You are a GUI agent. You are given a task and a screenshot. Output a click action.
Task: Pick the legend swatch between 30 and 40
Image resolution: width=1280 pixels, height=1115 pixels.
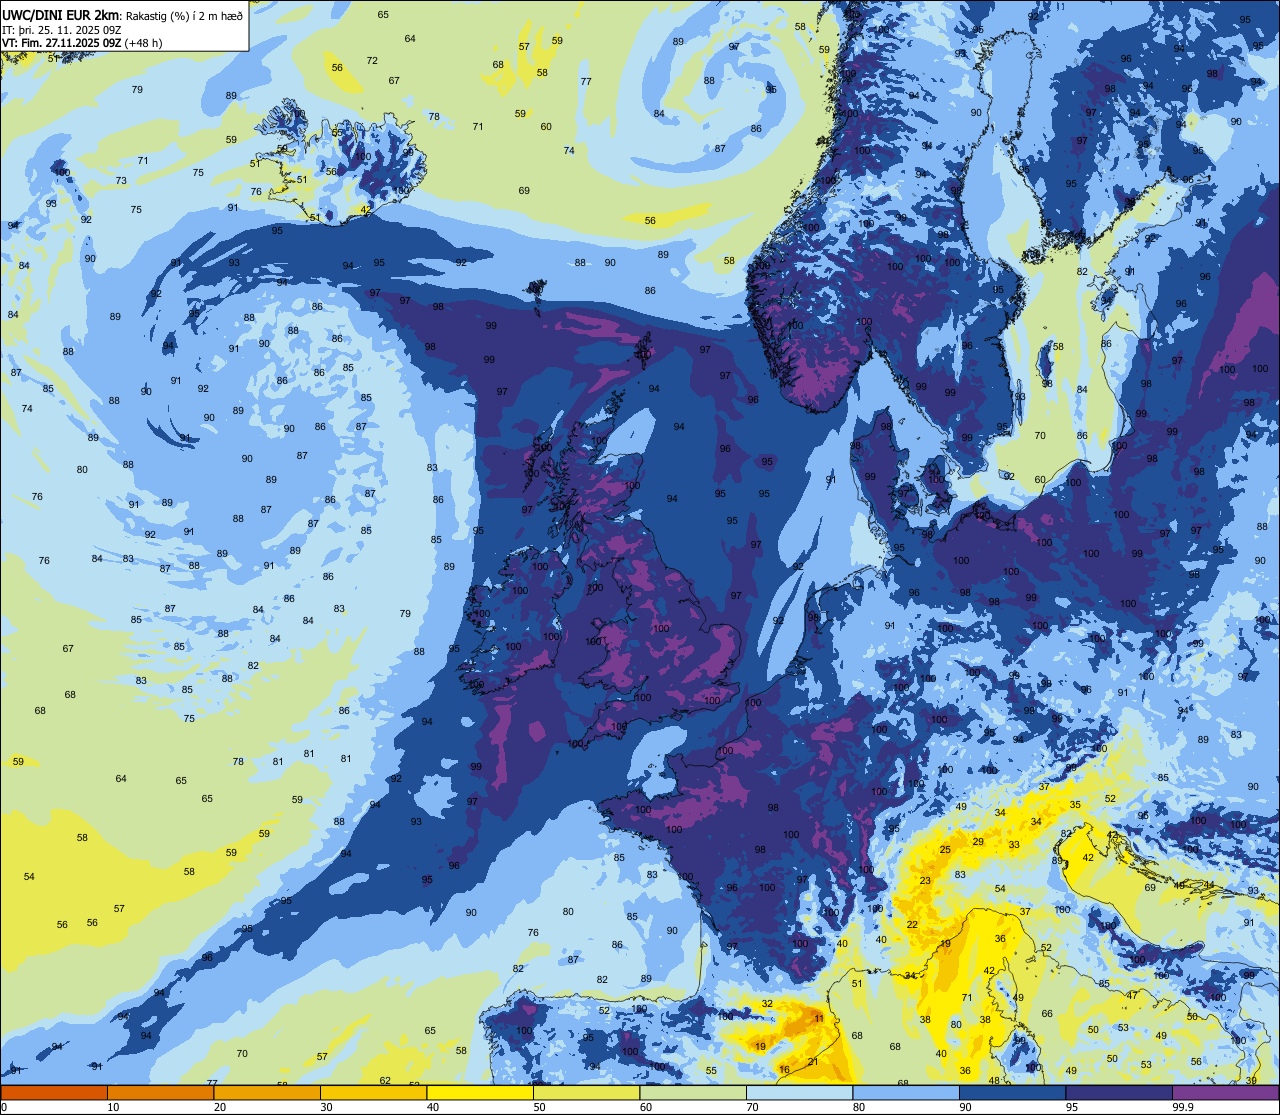(x=373, y=1092)
